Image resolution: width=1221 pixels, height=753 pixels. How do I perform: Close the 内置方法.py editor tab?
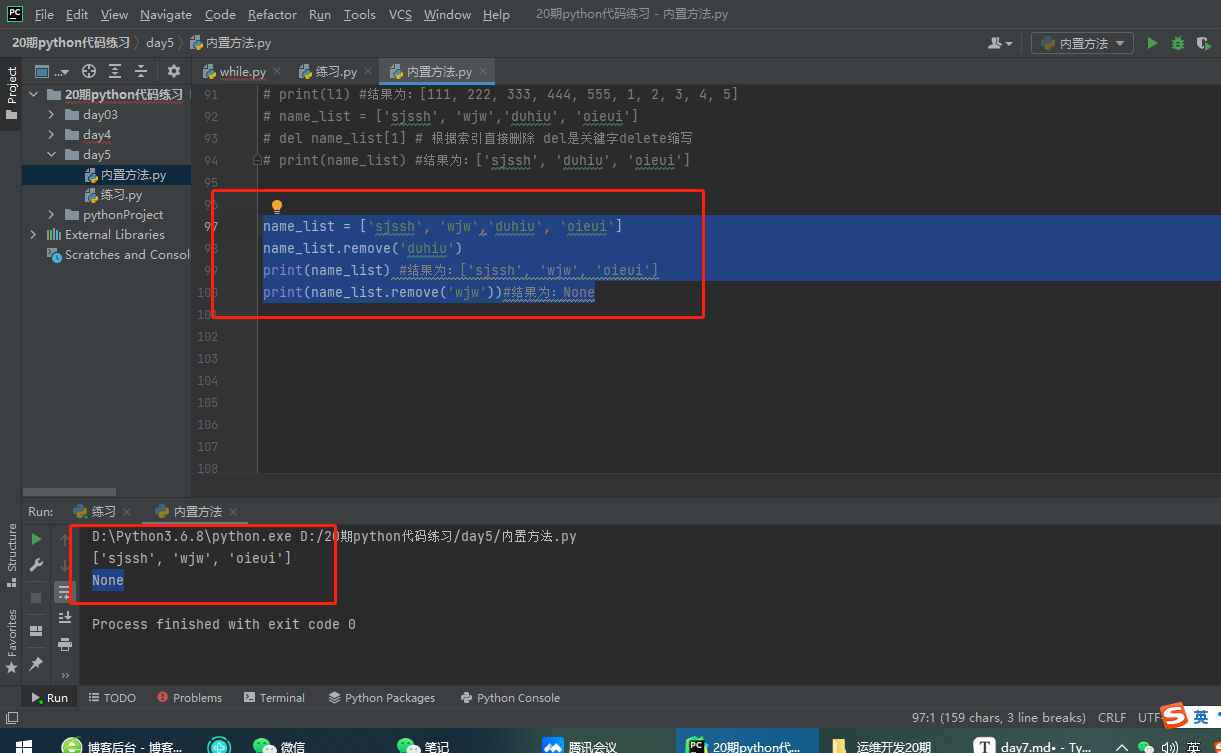pyautogui.click(x=484, y=71)
